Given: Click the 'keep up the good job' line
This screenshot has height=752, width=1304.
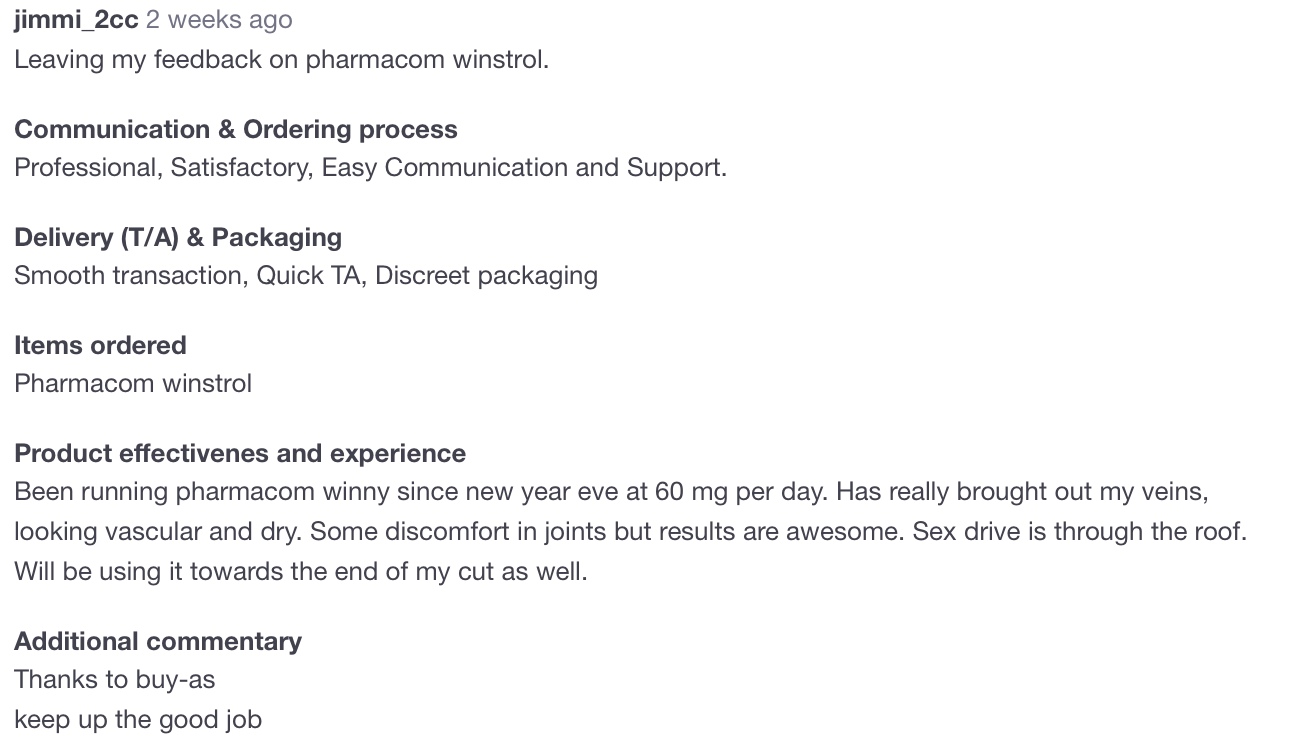Looking at the screenshot, I should [138, 720].
